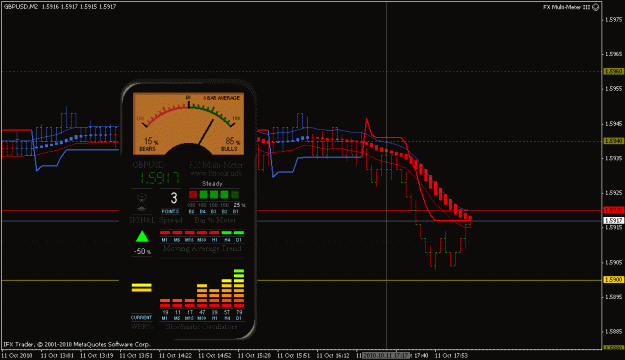
Task: Click the 1.5885 price scale label
Action: [613, 332]
